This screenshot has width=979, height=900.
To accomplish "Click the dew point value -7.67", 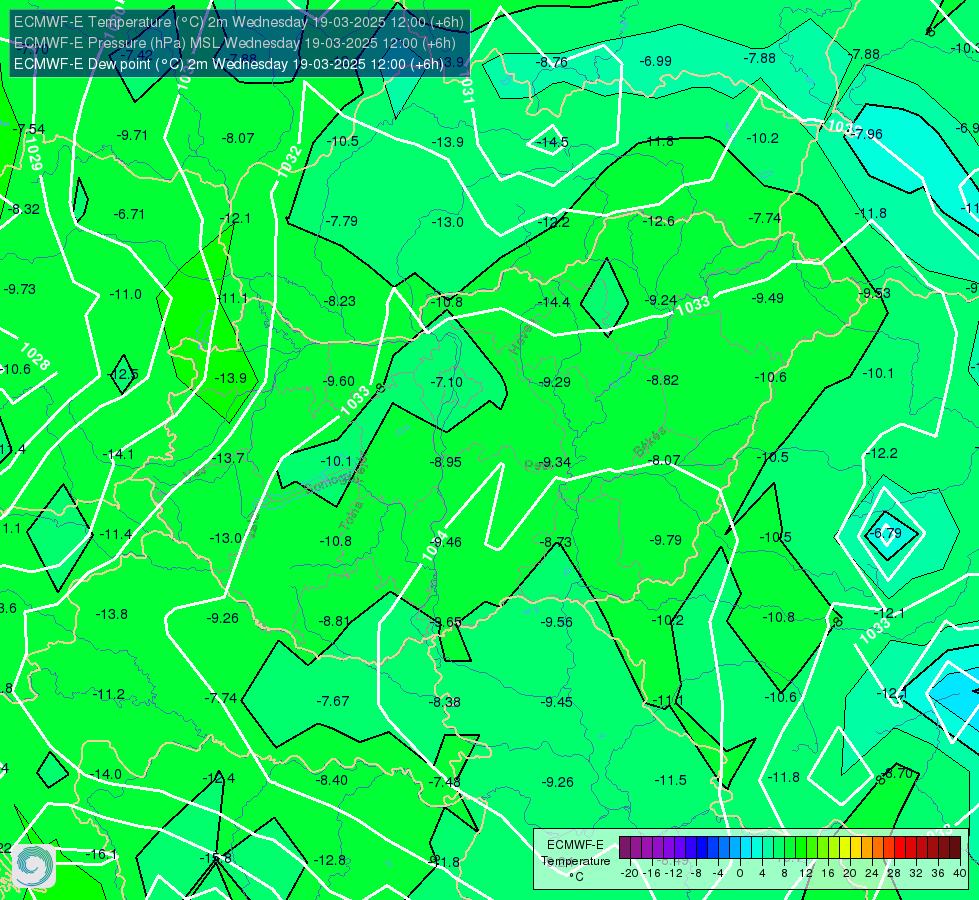I will pos(333,701).
